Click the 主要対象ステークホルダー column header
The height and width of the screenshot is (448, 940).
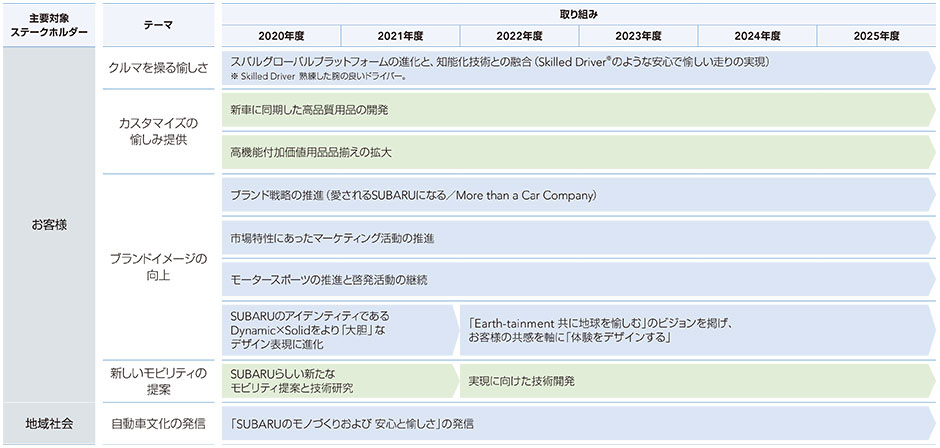click(x=49, y=25)
